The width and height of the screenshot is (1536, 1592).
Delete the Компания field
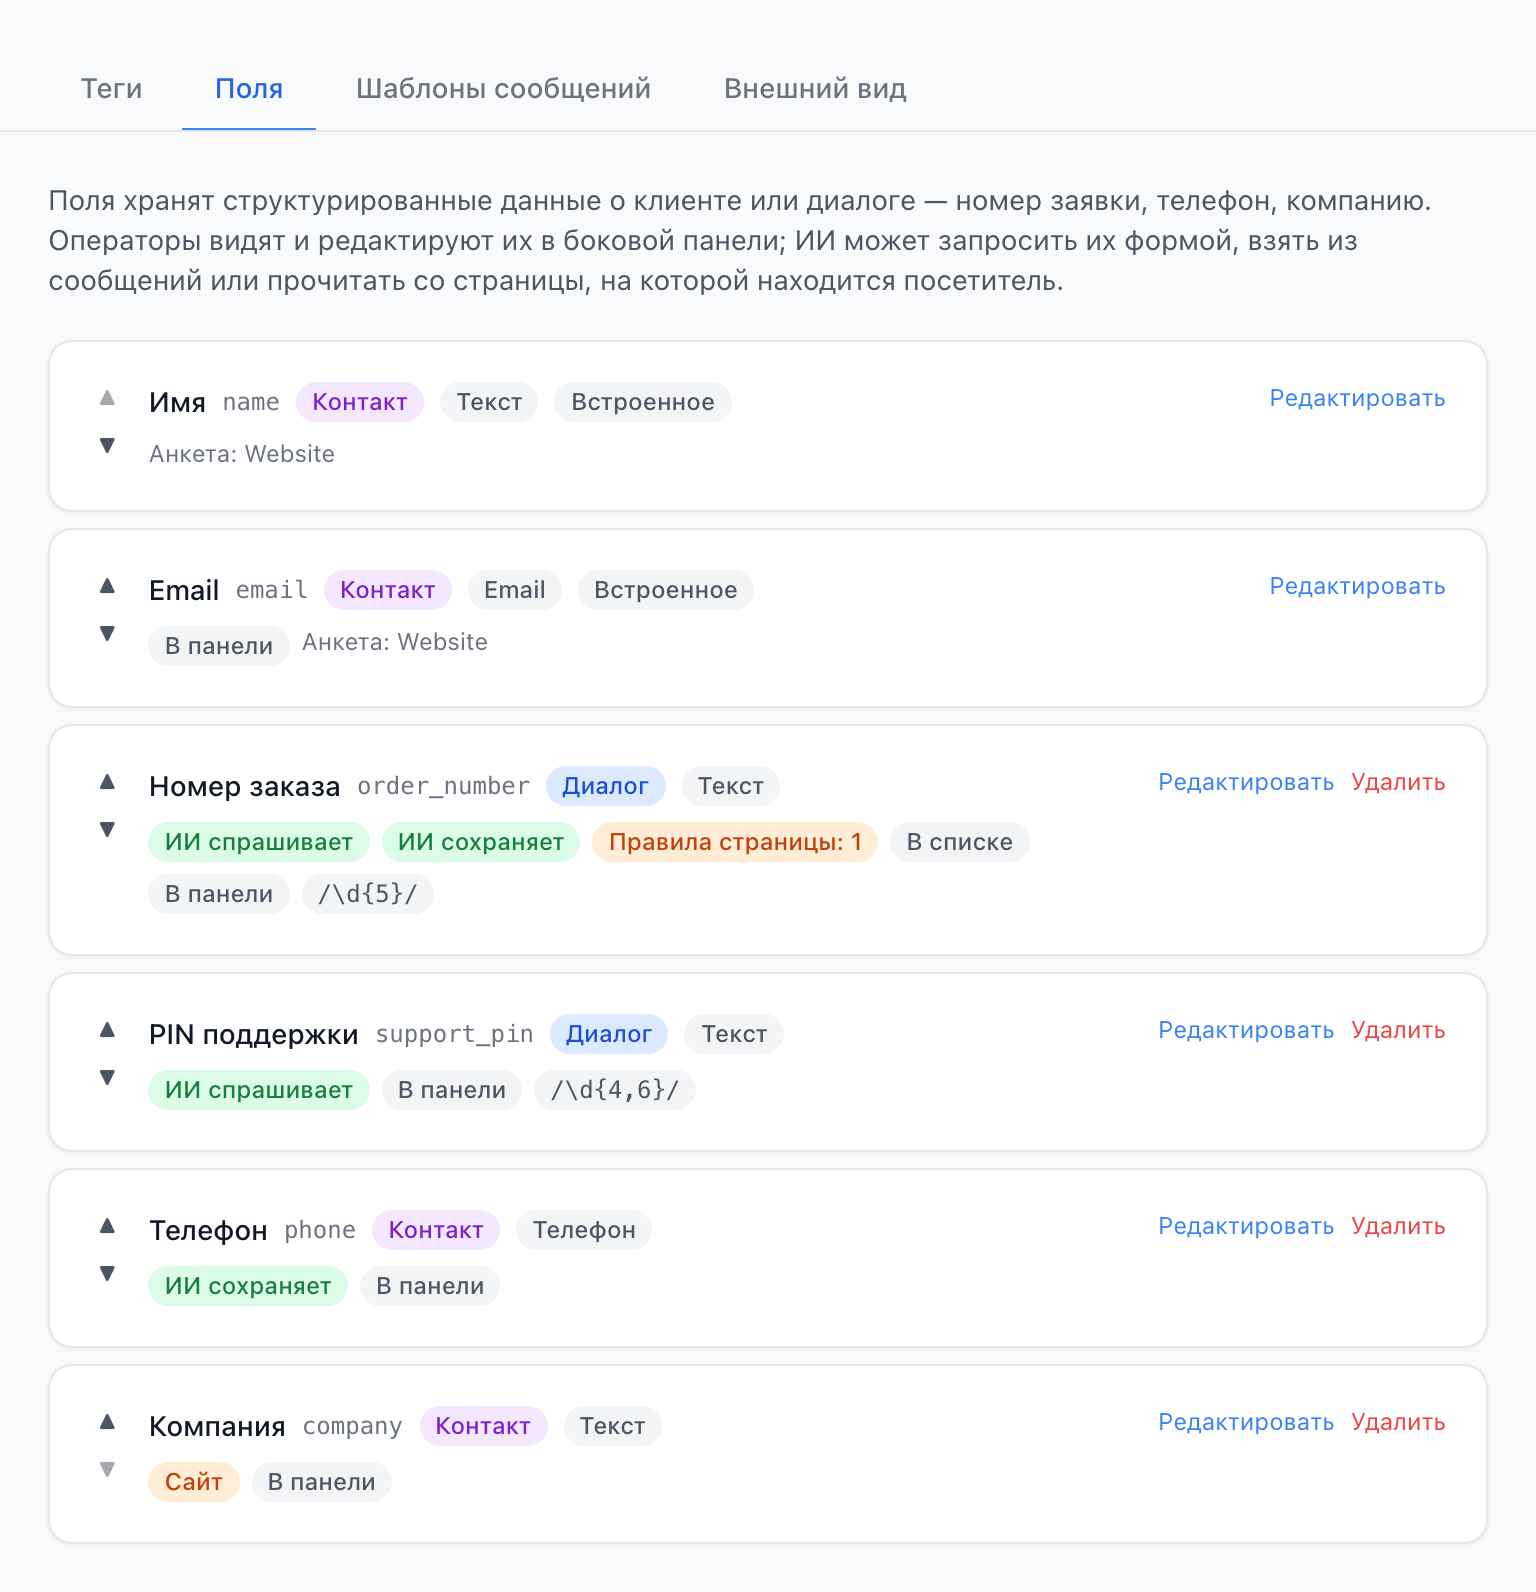click(x=1398, y=1422)
